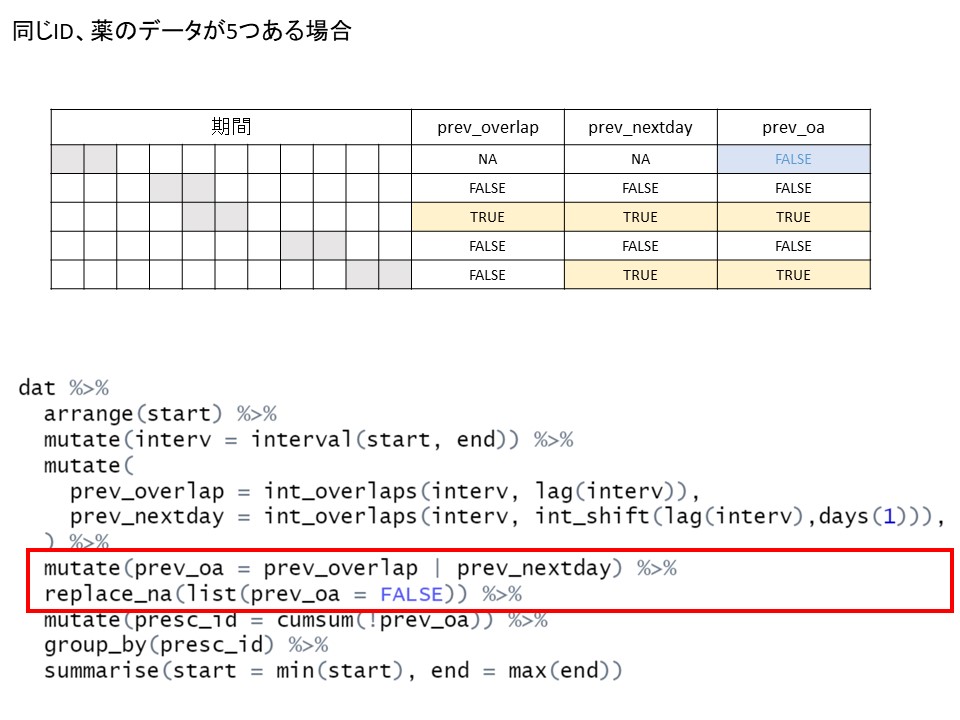Select the 期間 table header cell
Image resolution: width=960 pixels, height=720 pixels.
pos(231,127)
